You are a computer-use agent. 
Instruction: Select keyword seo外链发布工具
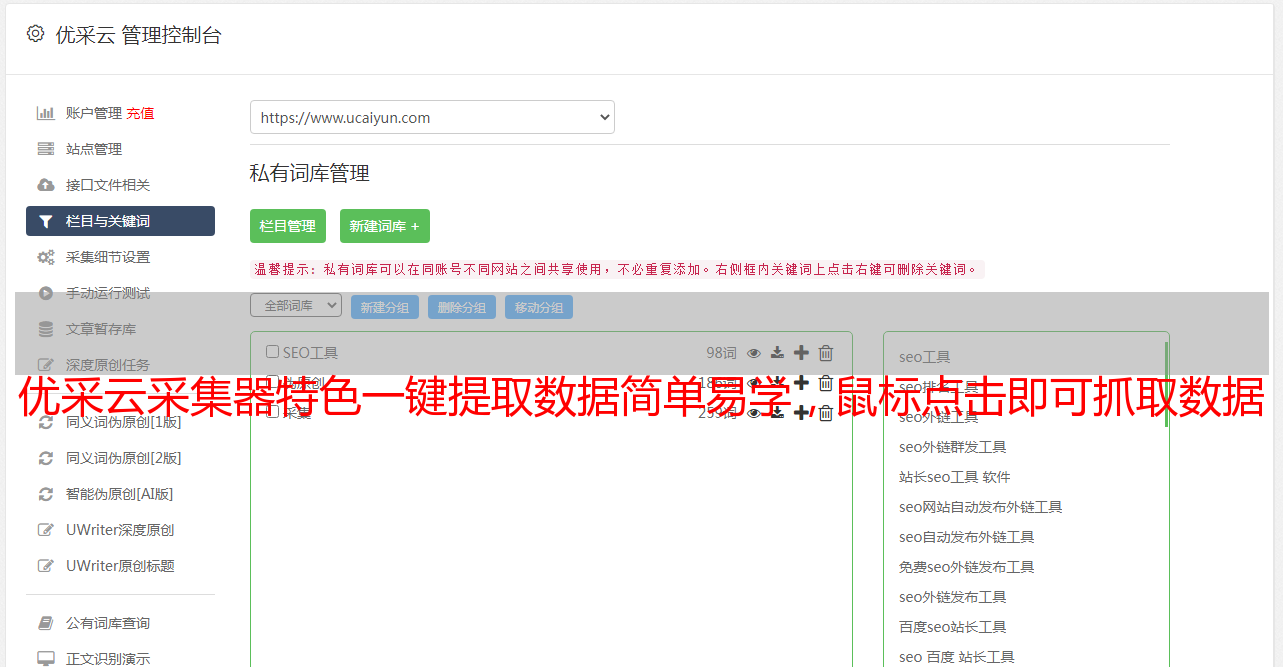pos(953,597)
